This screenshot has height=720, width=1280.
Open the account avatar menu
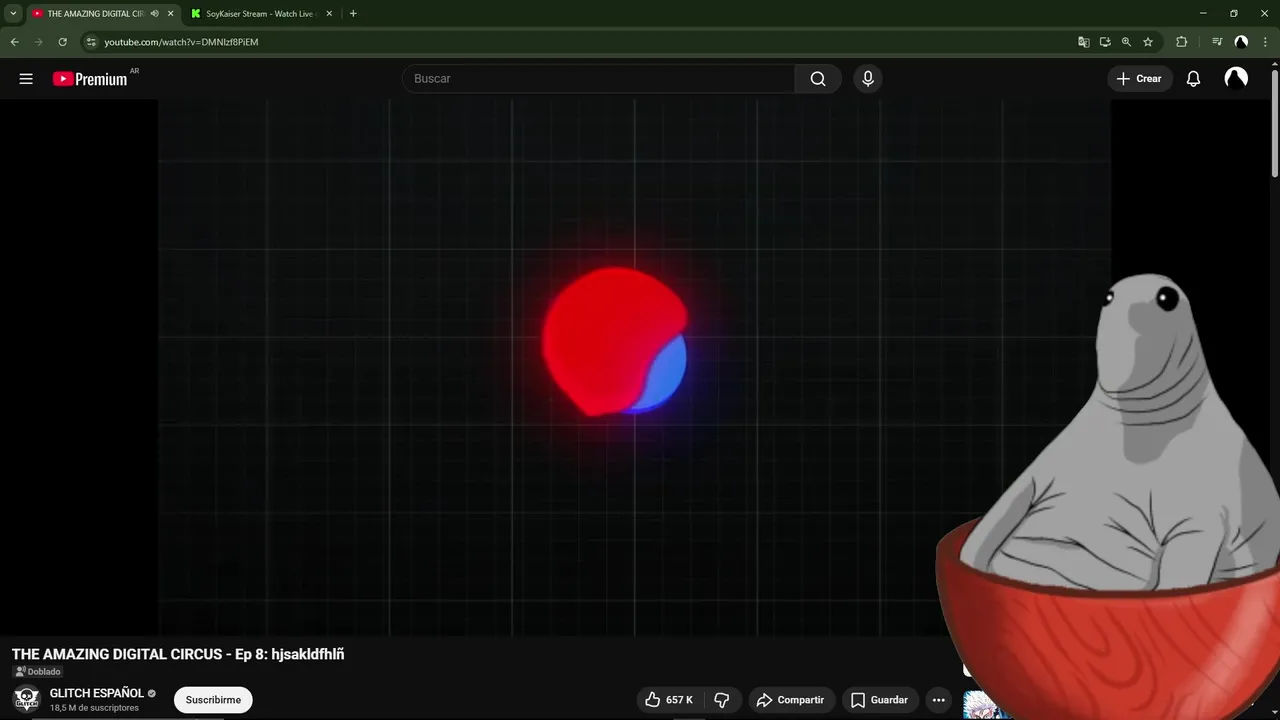(1236, 79)
